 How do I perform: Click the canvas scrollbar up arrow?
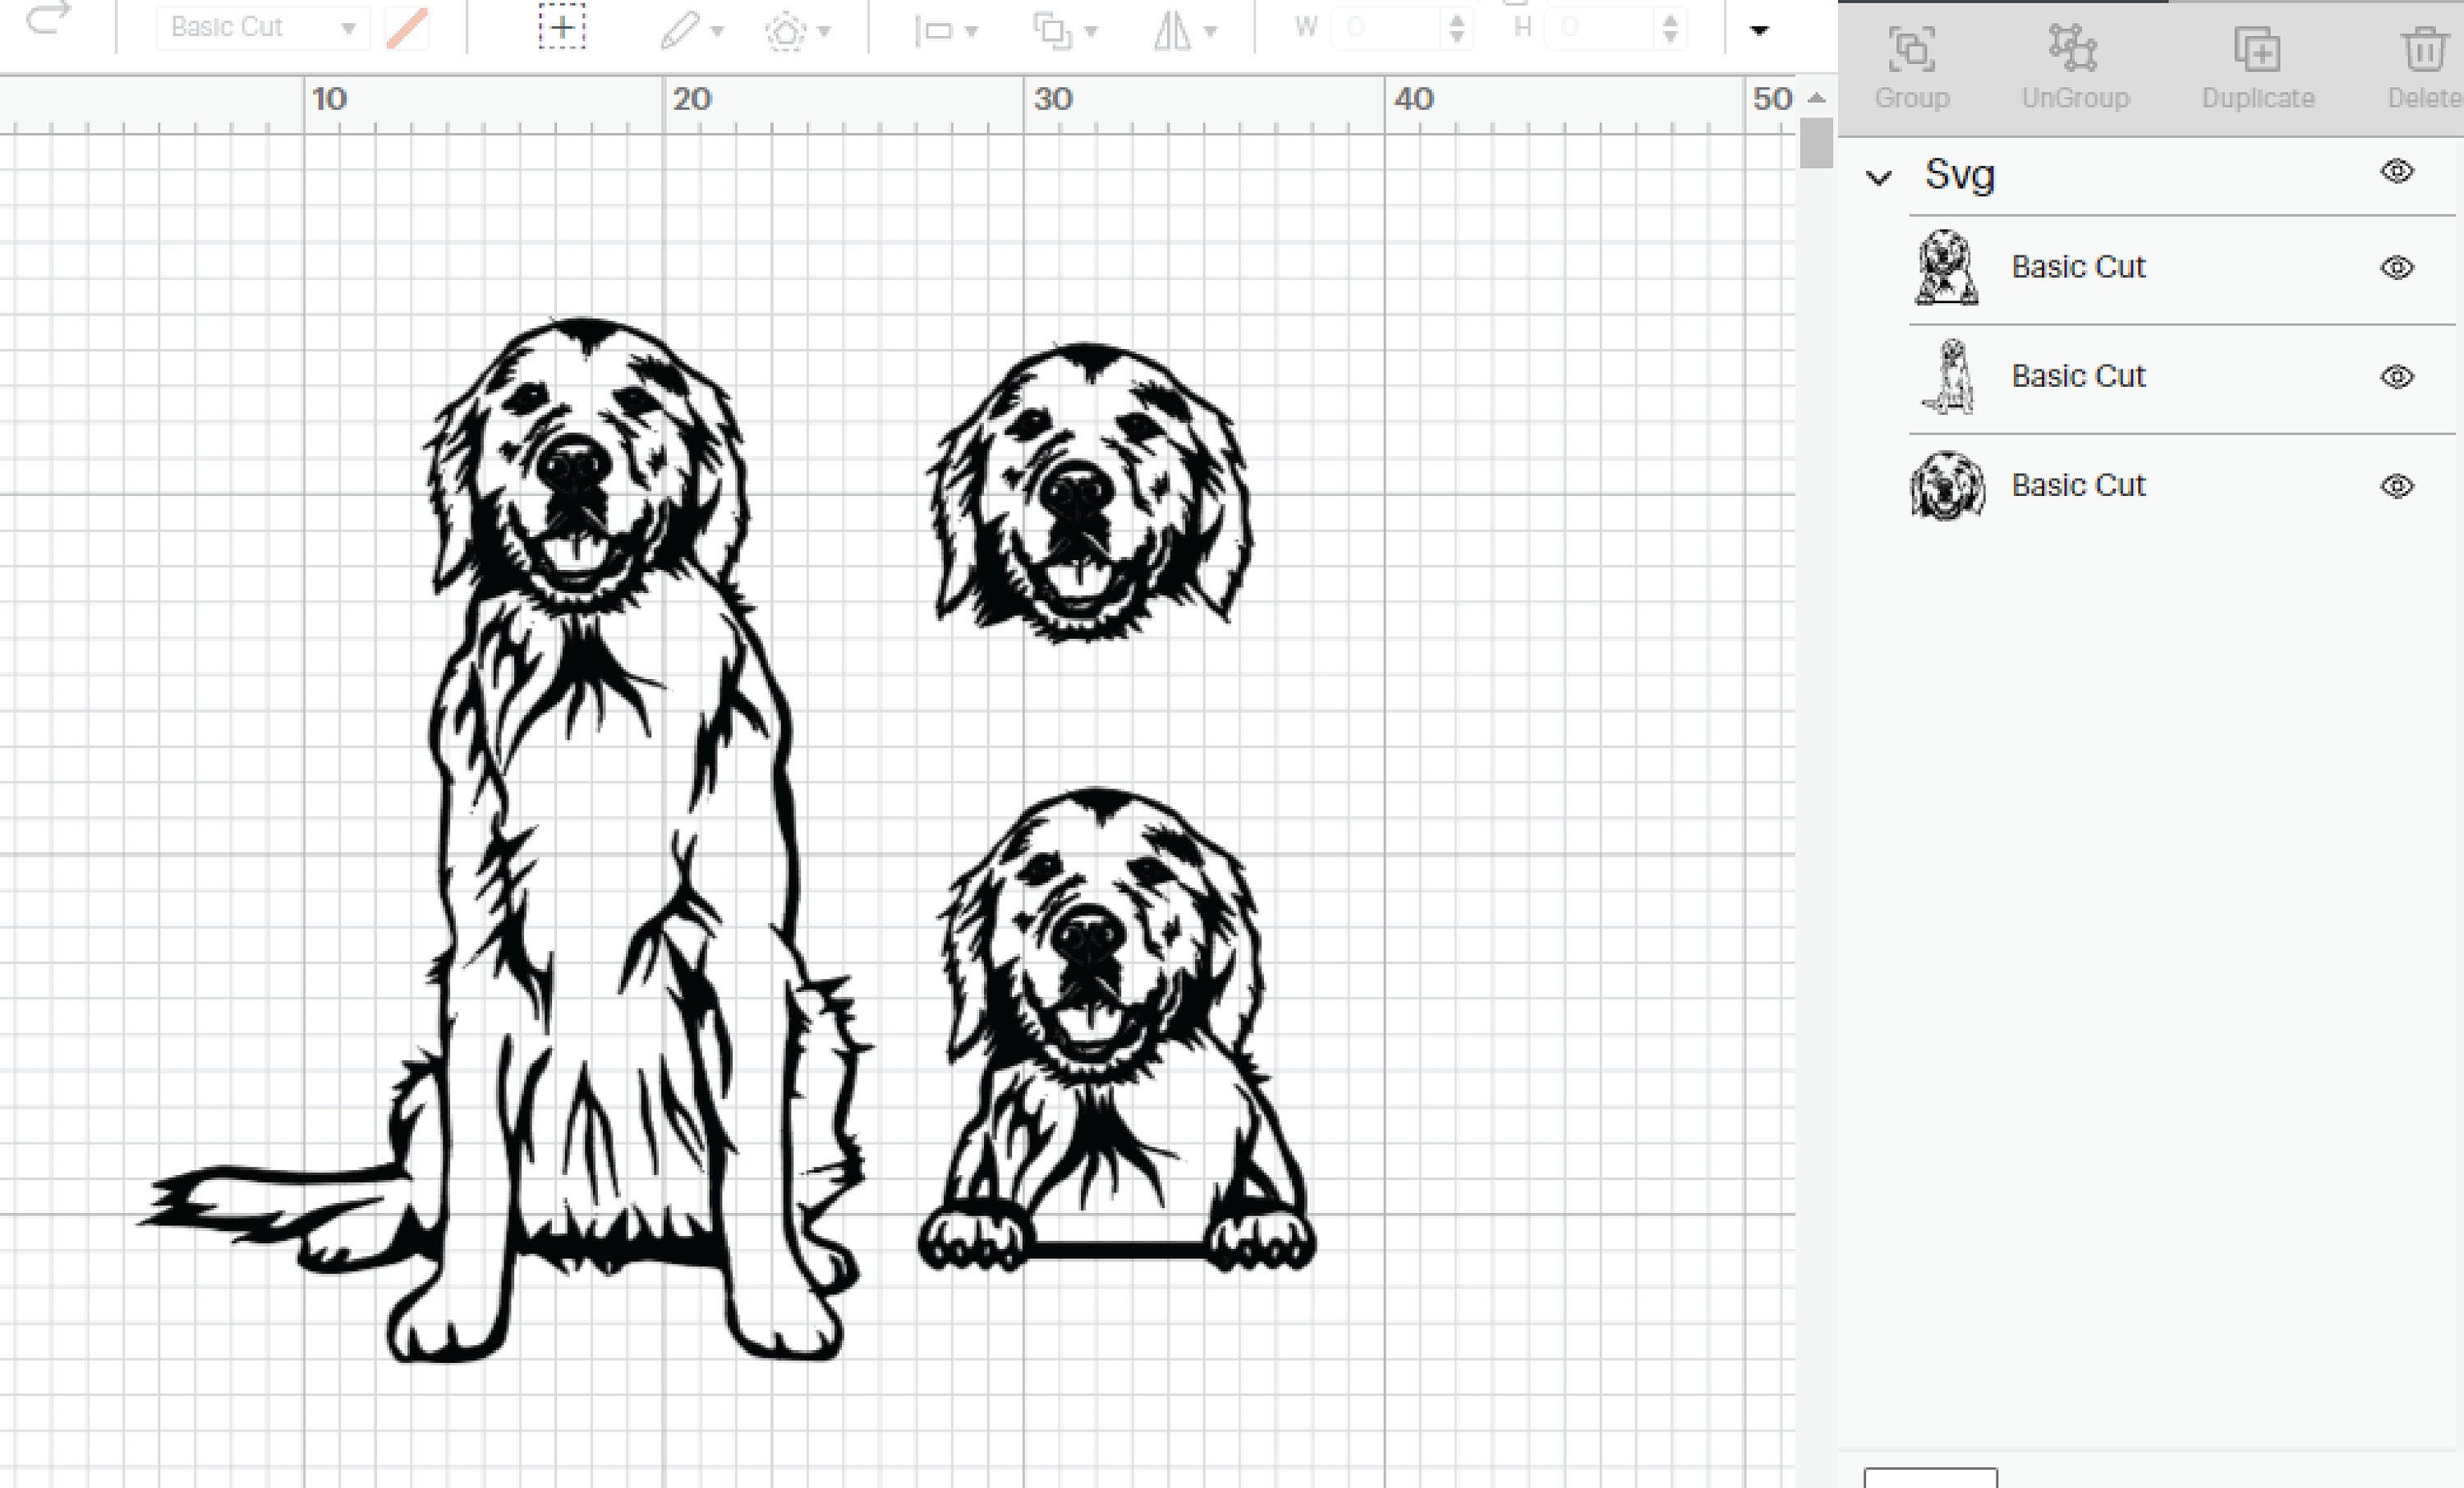pyautogui.click(x=1817, y=98)
